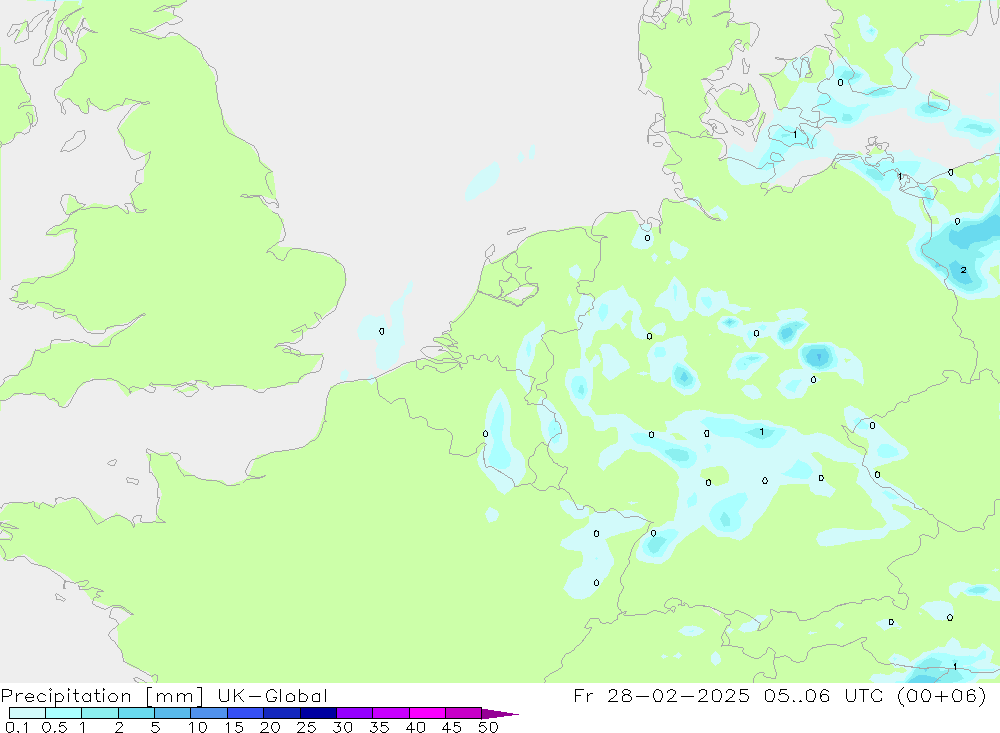Screen dimensions: 1000x733
Task: Click the above-50 arrow tip of the legend
Action: (500, 713)
